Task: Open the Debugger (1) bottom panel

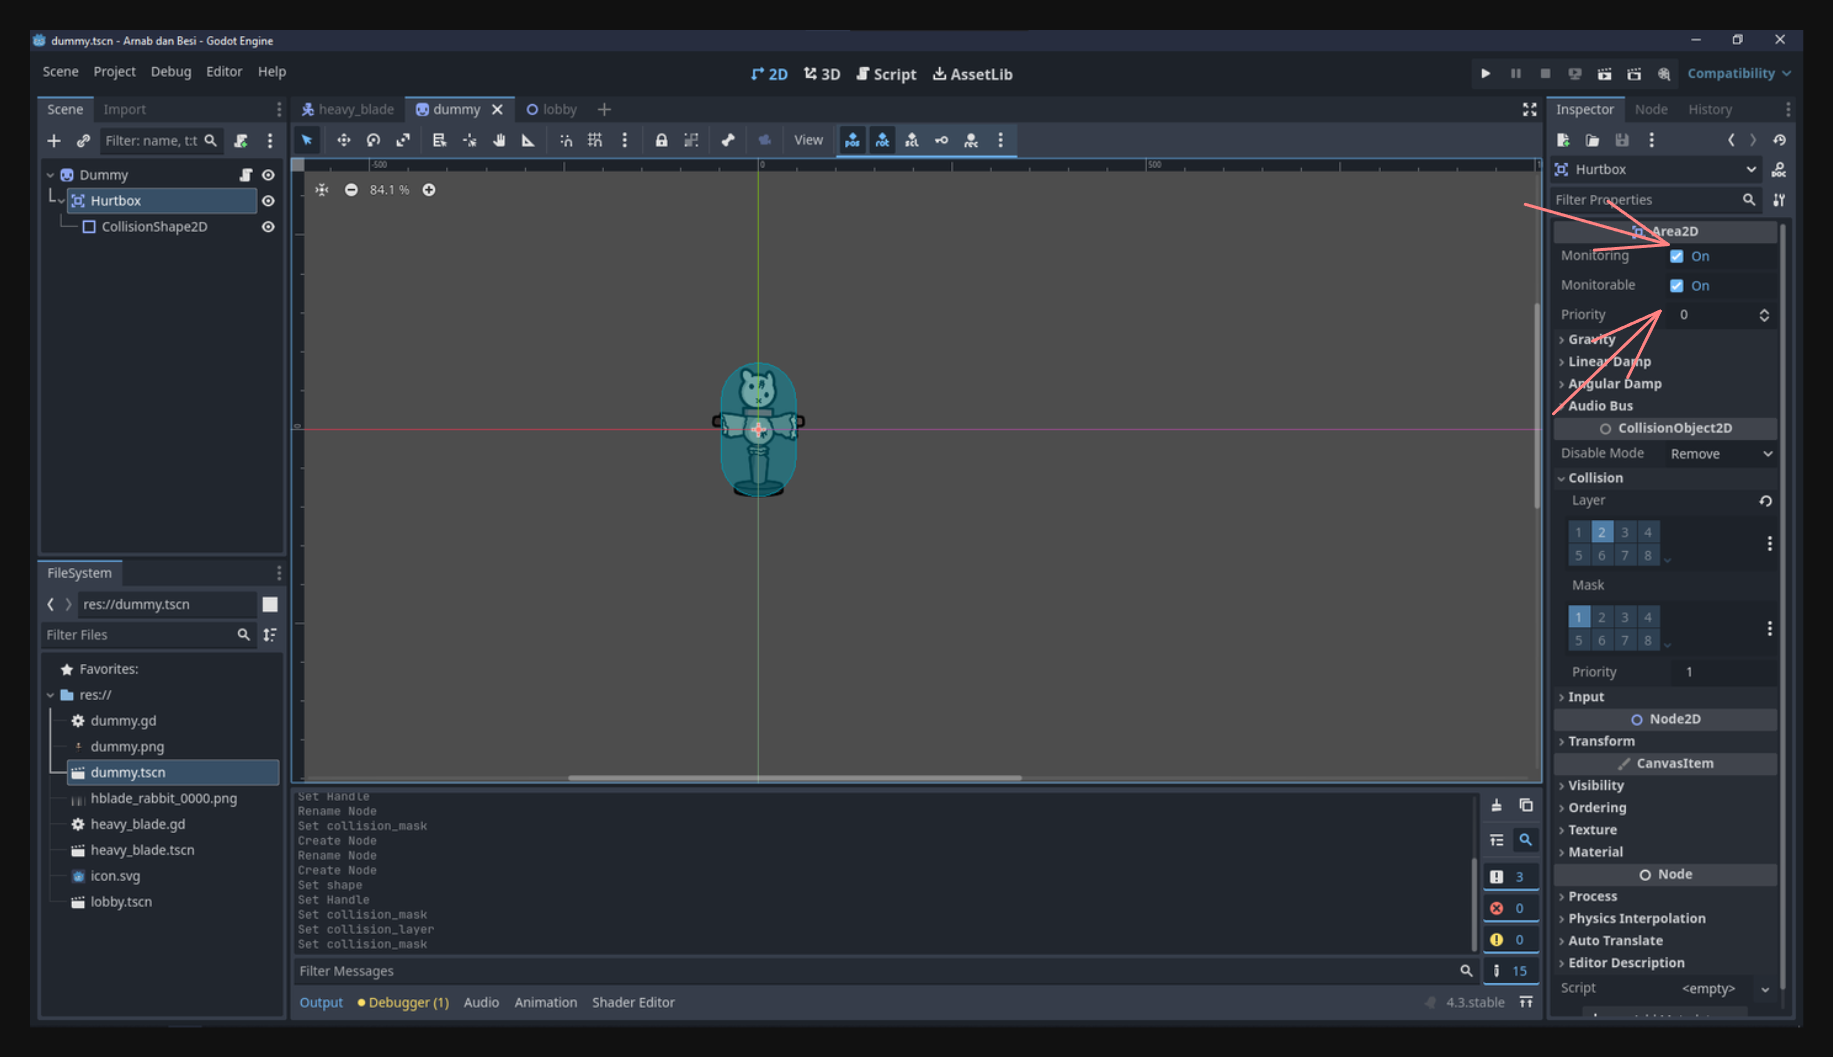Action: click(x=403, y=1002)
